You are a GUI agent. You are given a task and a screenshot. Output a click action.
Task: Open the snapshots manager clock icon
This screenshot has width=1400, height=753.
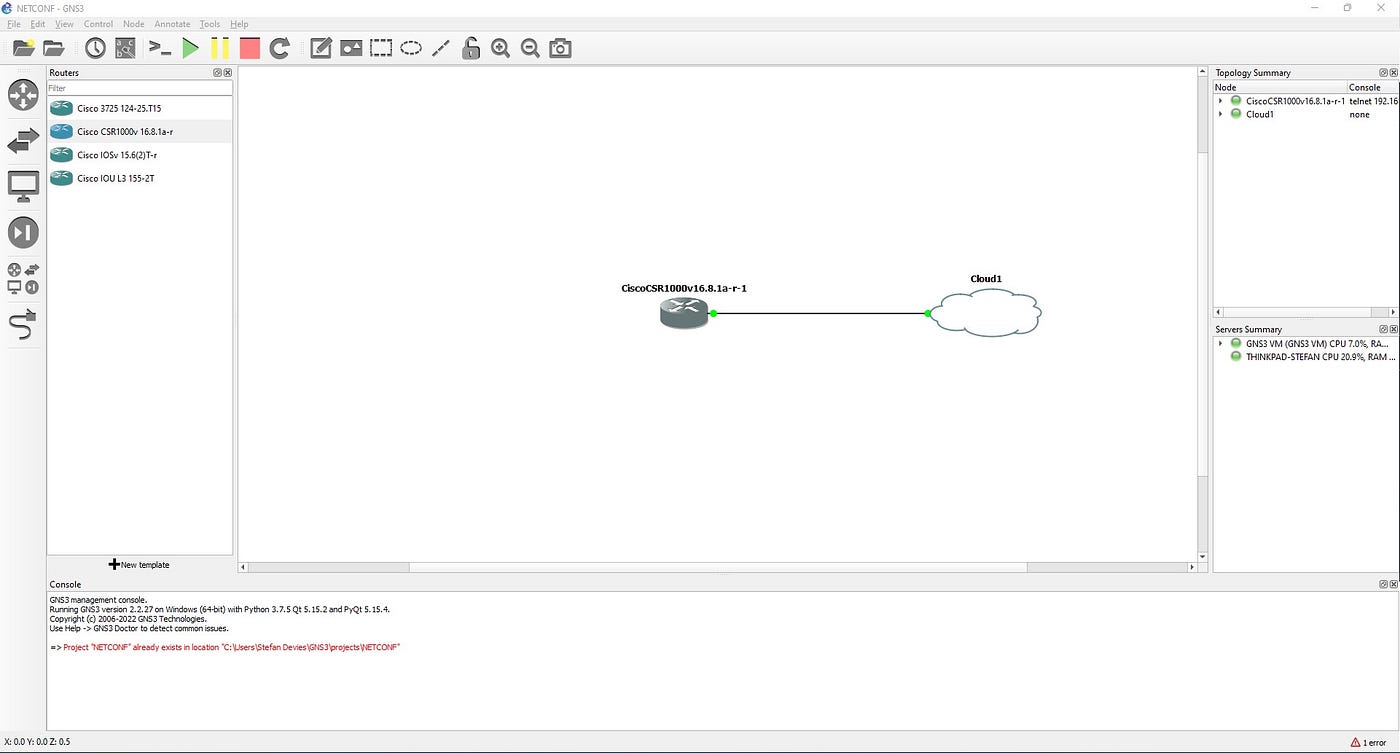95,48
